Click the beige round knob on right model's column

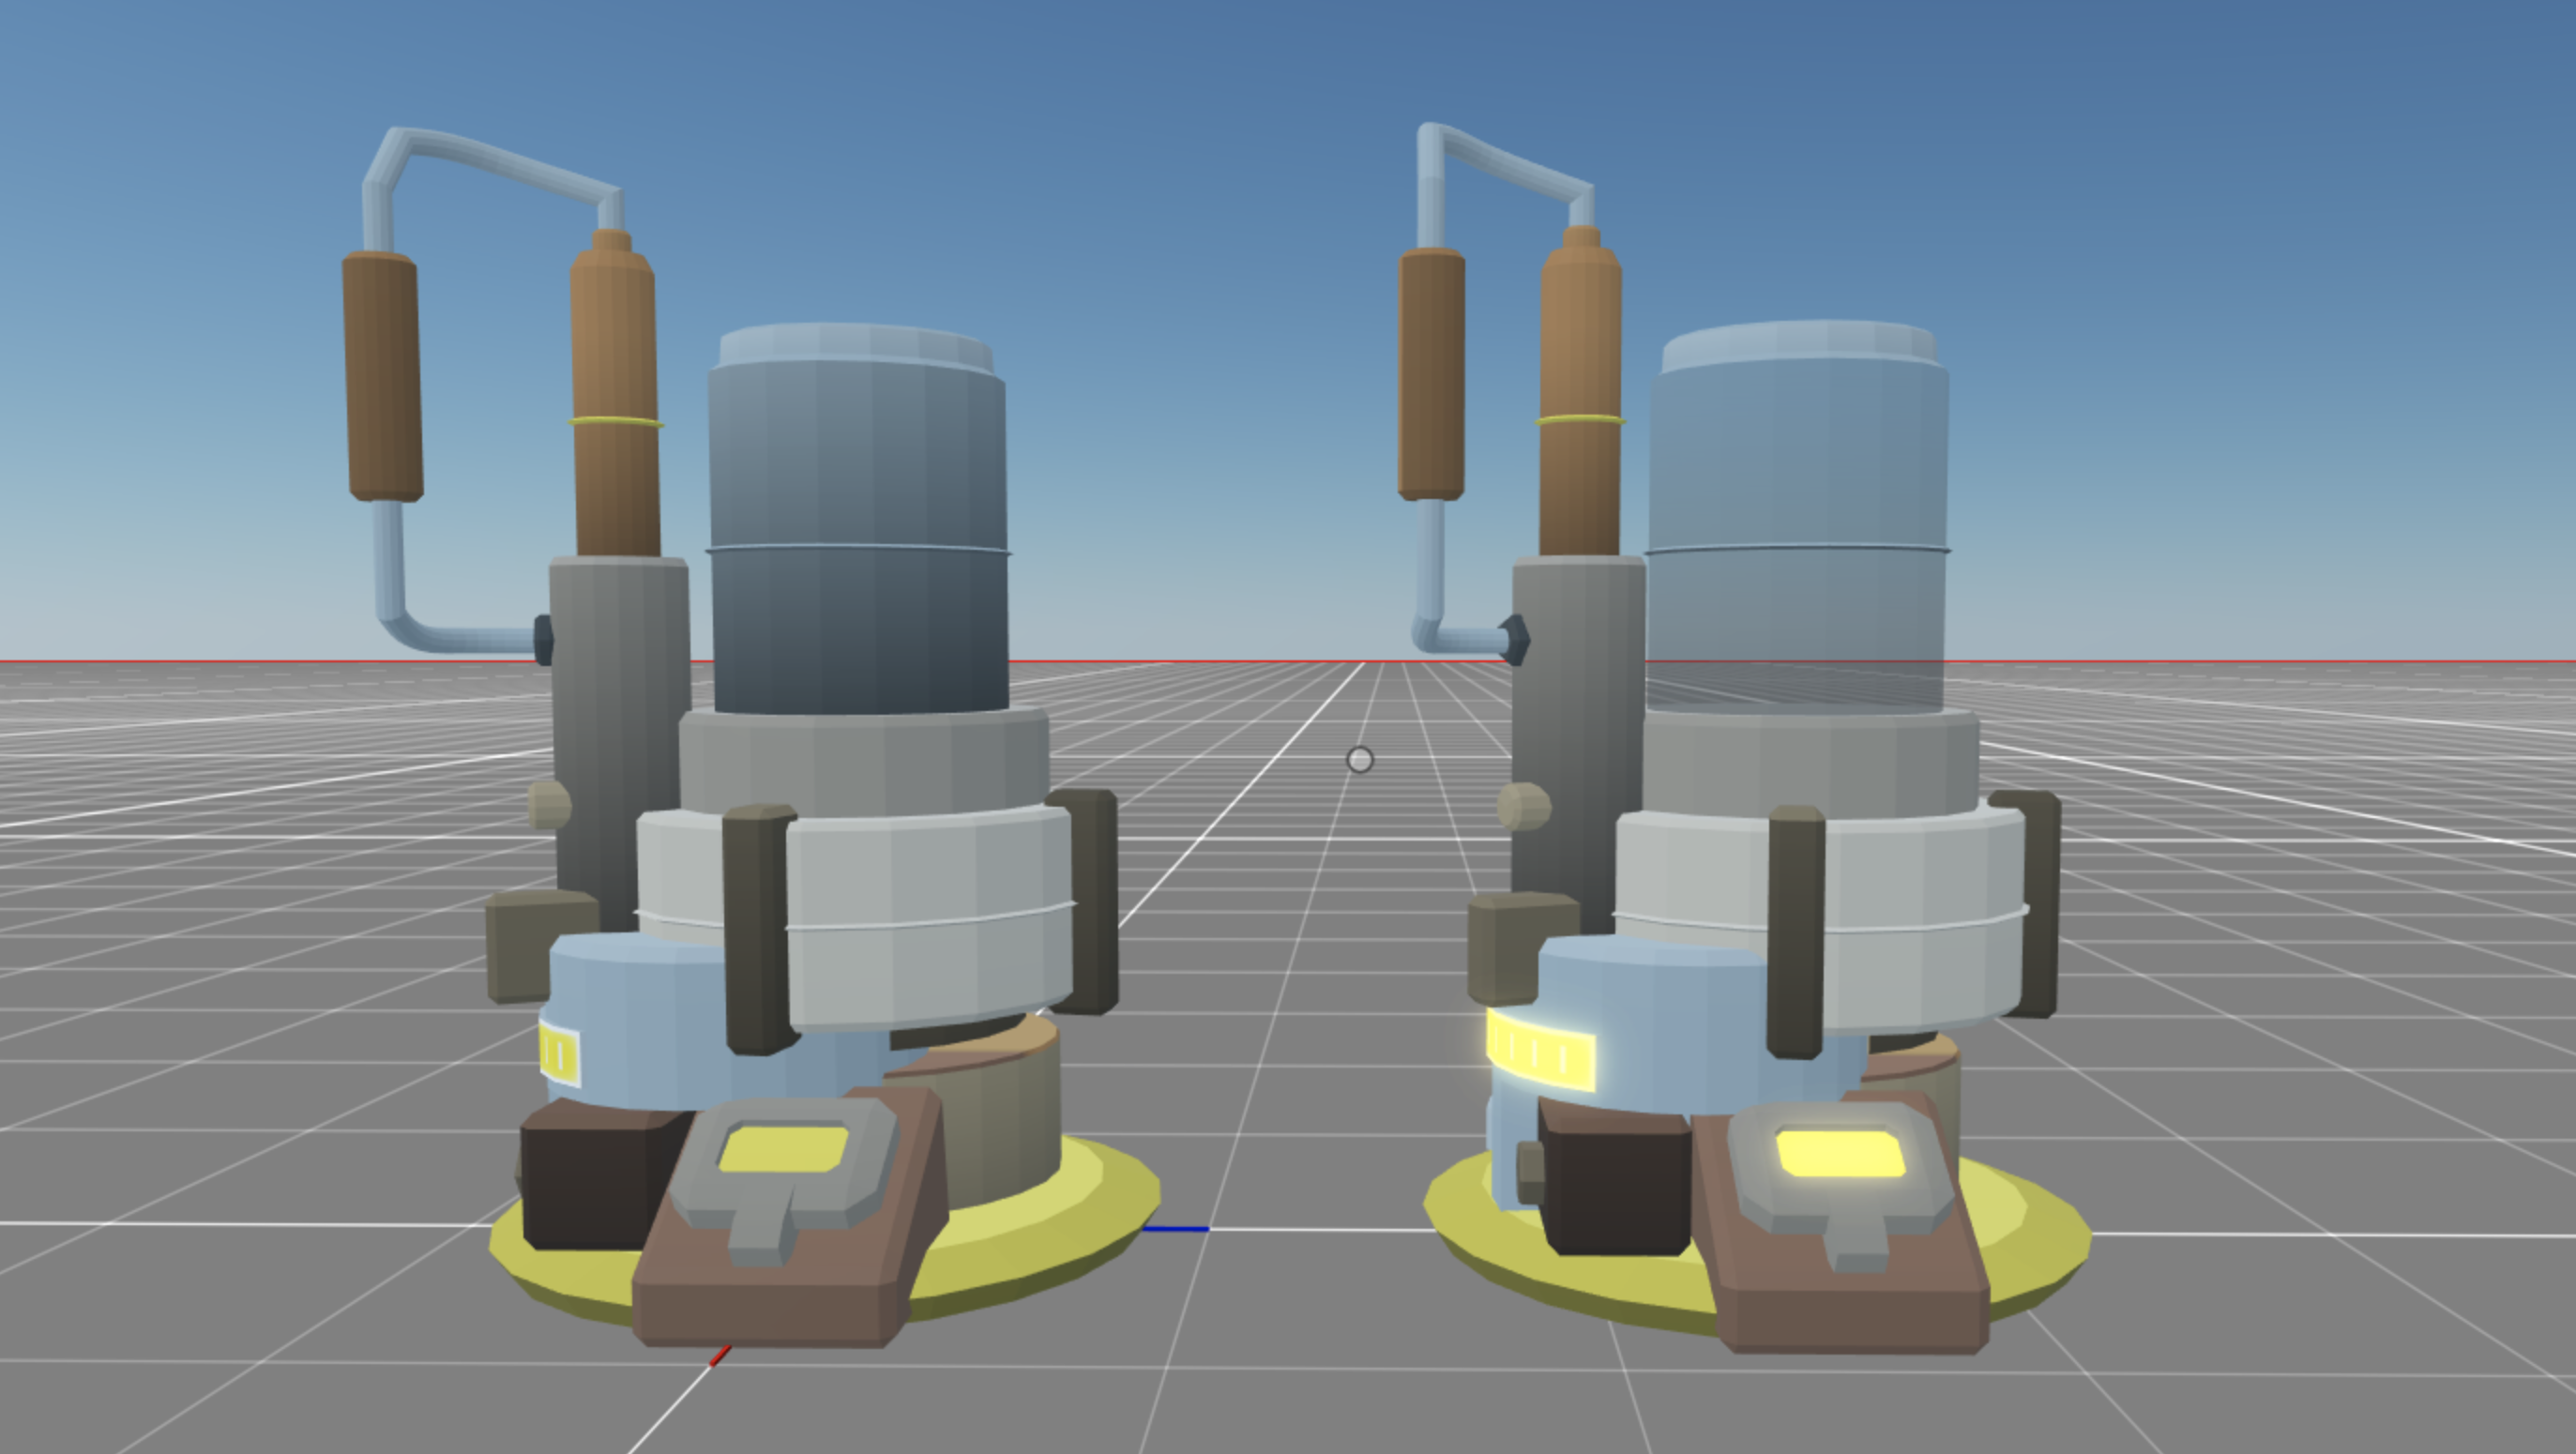tap(1524, 806)
